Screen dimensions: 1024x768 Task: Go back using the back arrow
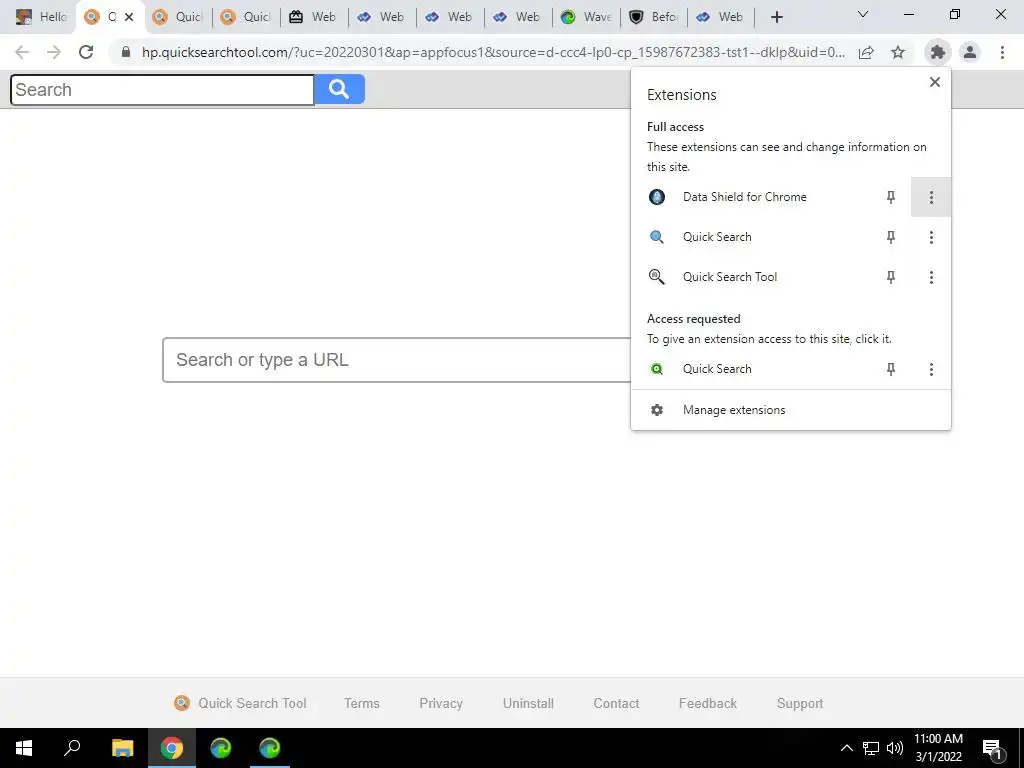pyautogui.click(x=22, y=52)
